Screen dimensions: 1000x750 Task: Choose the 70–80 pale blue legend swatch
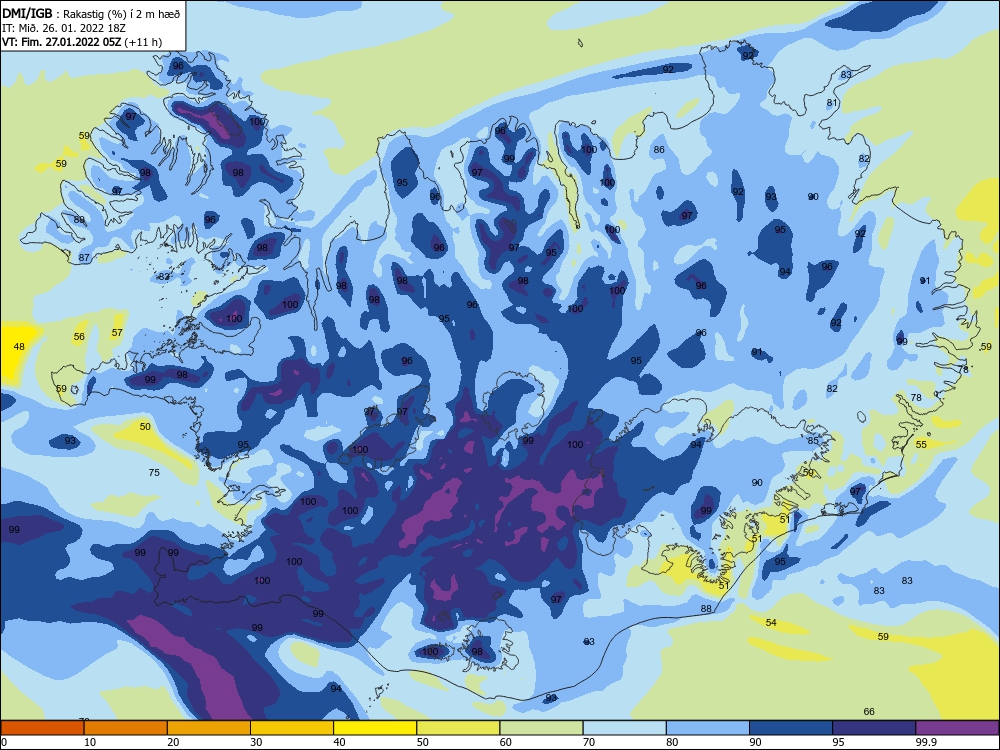click(624, 728)
